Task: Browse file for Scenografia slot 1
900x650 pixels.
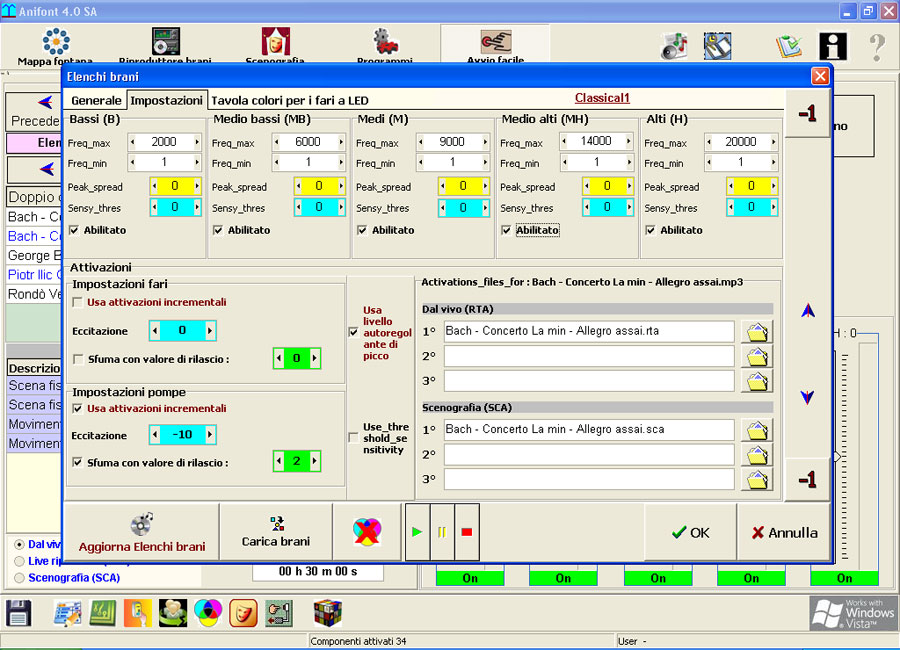Action: 757,430
